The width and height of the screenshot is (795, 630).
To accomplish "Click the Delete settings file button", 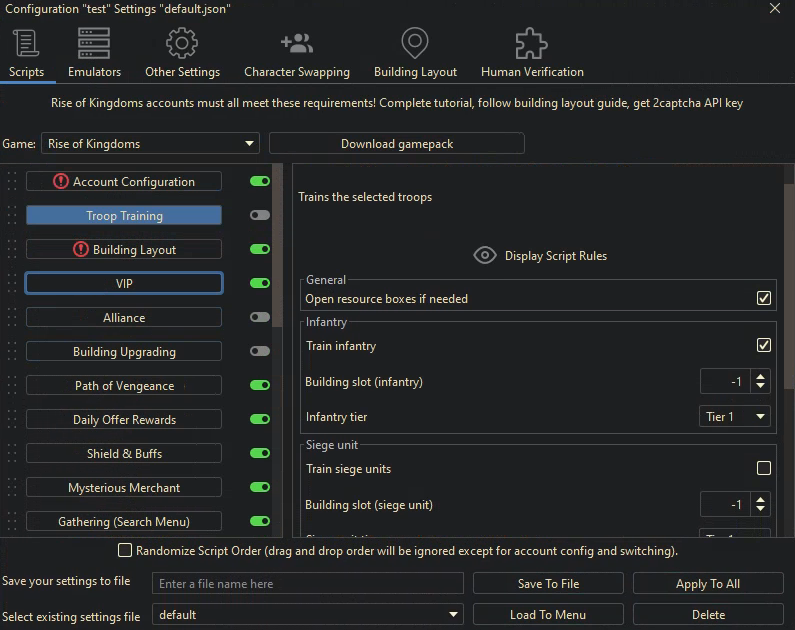I will [x=708, y=614].
